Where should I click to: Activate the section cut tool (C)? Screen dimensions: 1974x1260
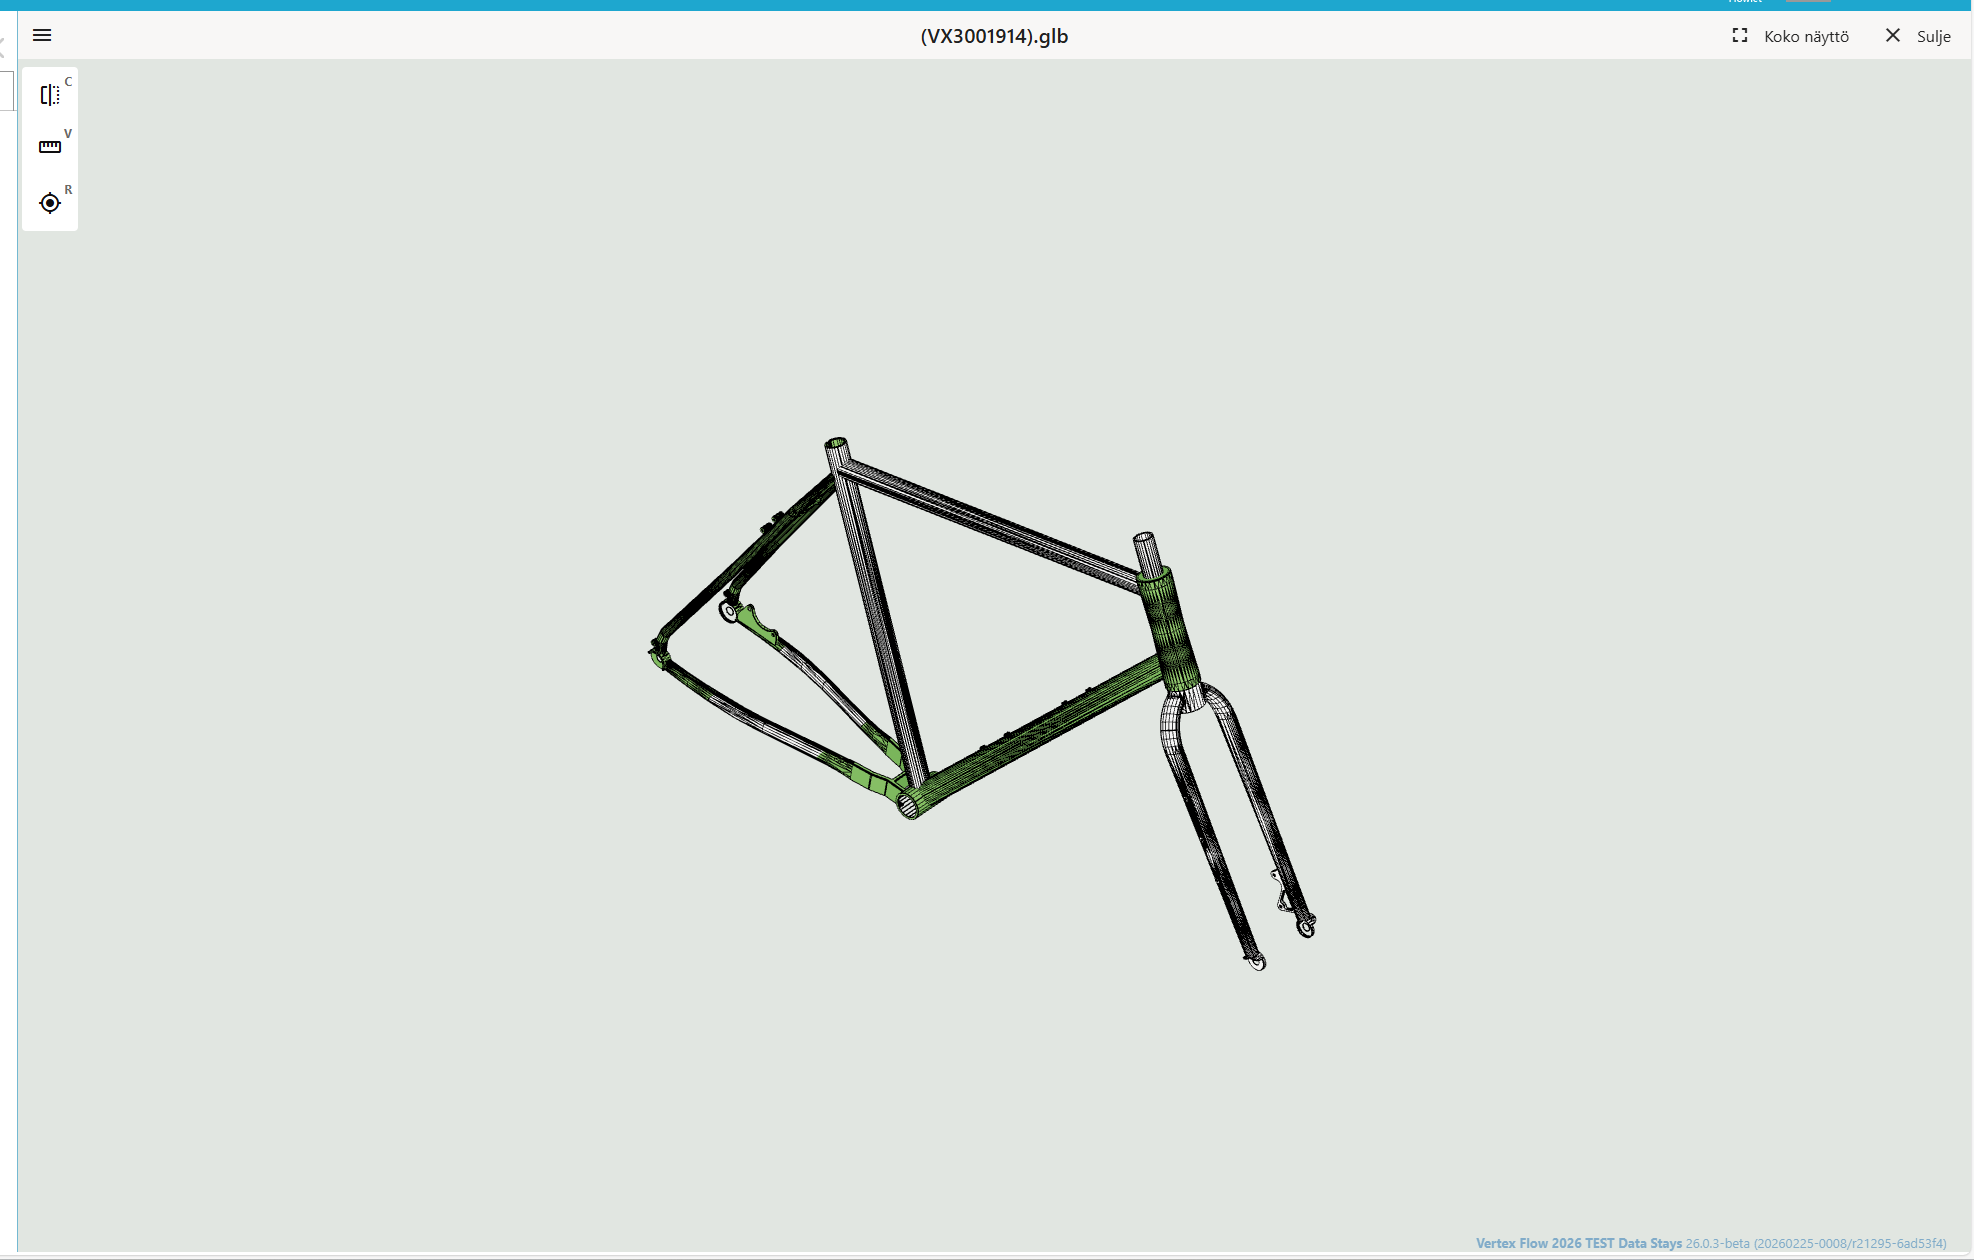[x=50, y=95]
